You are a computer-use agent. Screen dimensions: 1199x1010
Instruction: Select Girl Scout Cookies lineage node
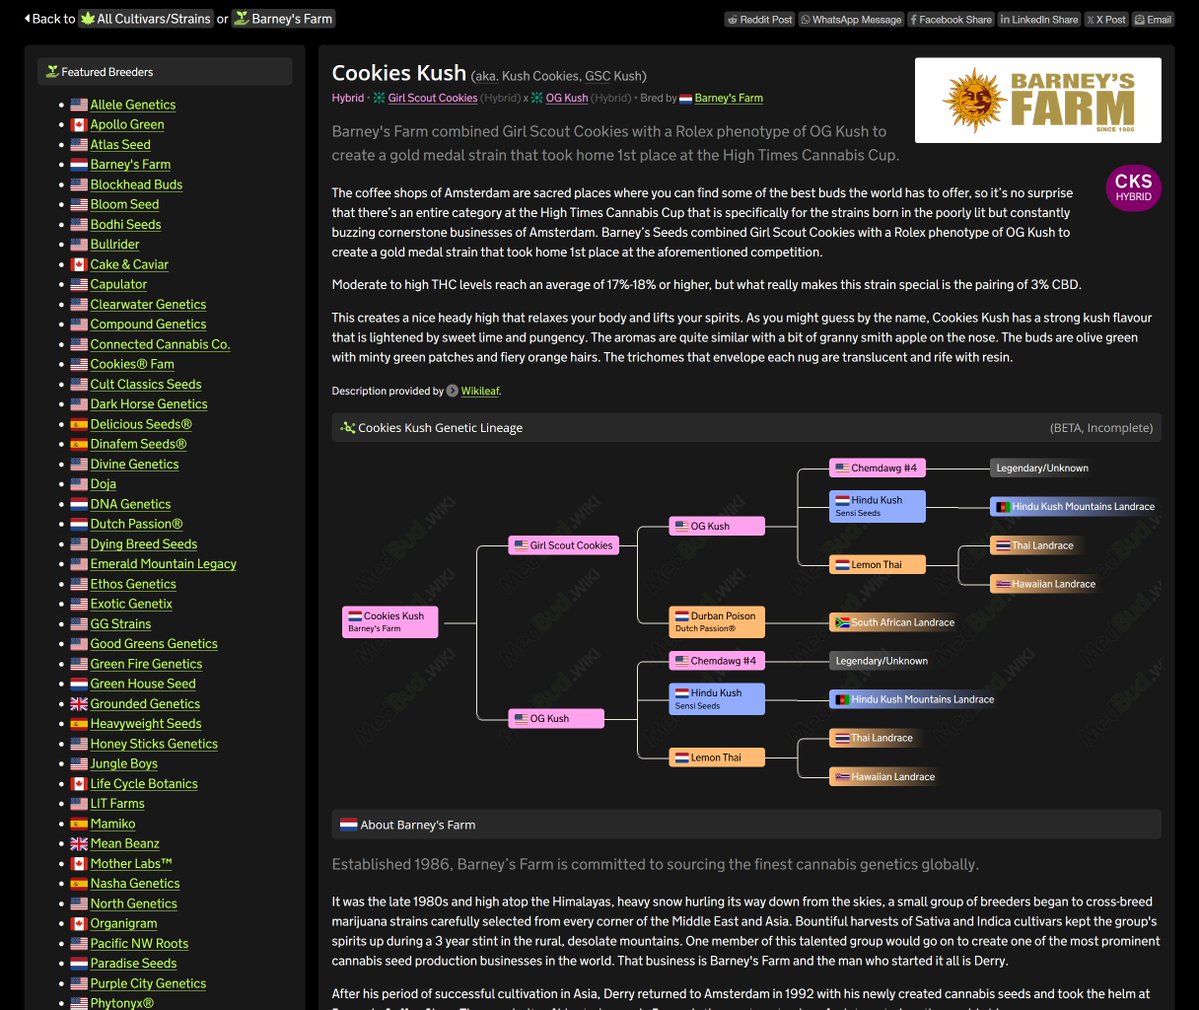click(x=564, y=545)
